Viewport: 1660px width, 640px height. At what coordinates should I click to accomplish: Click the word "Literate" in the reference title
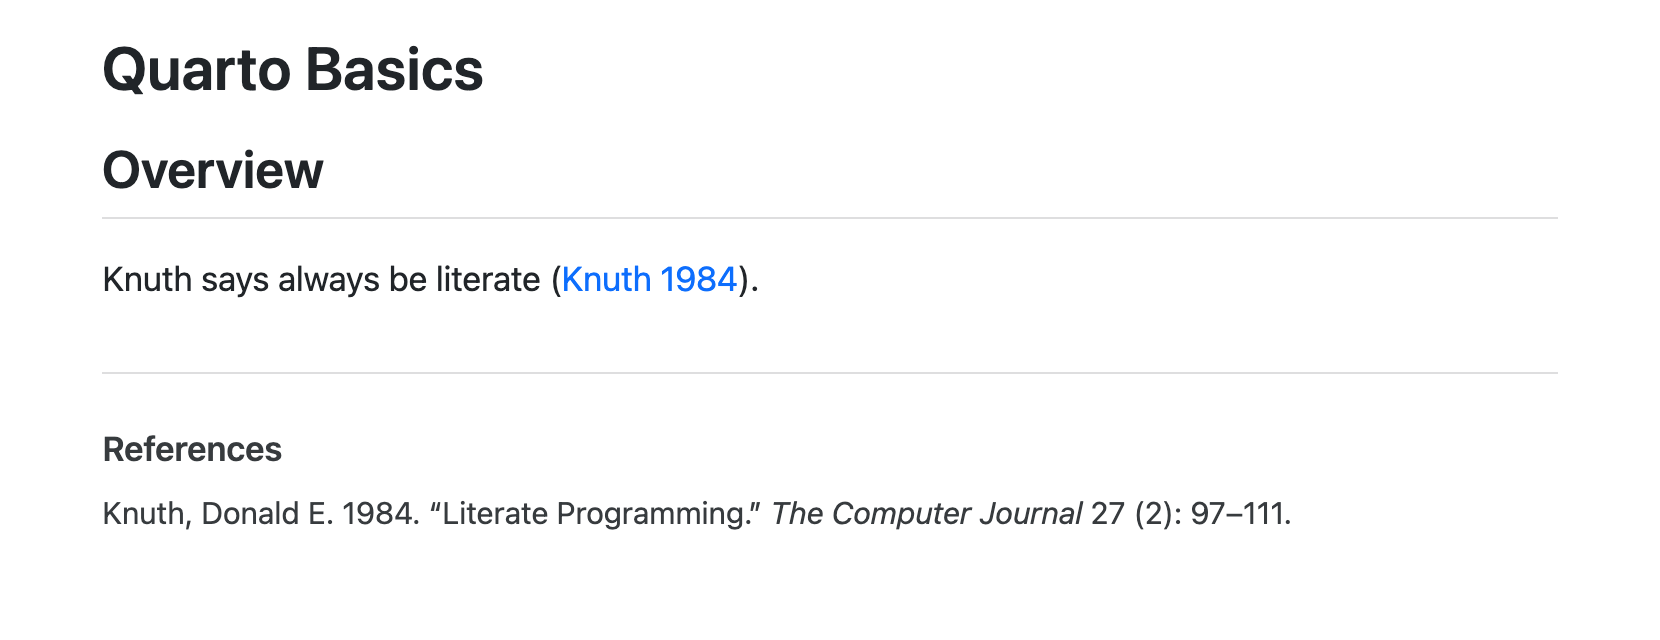[x=493, y=514]
